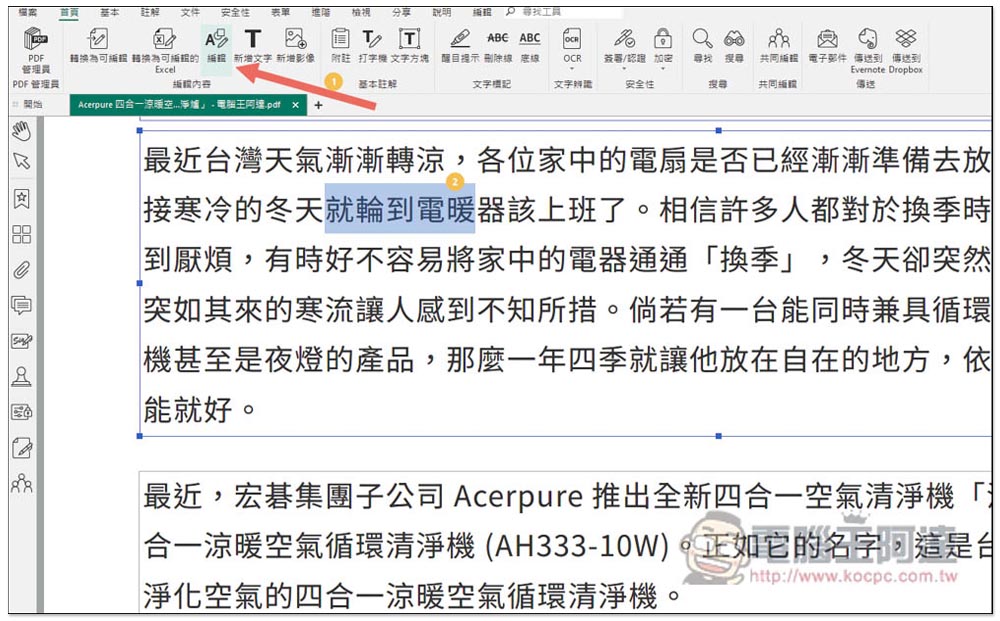
Task: Select the arrow Select tool in sidebar
Action: (22, 161)
